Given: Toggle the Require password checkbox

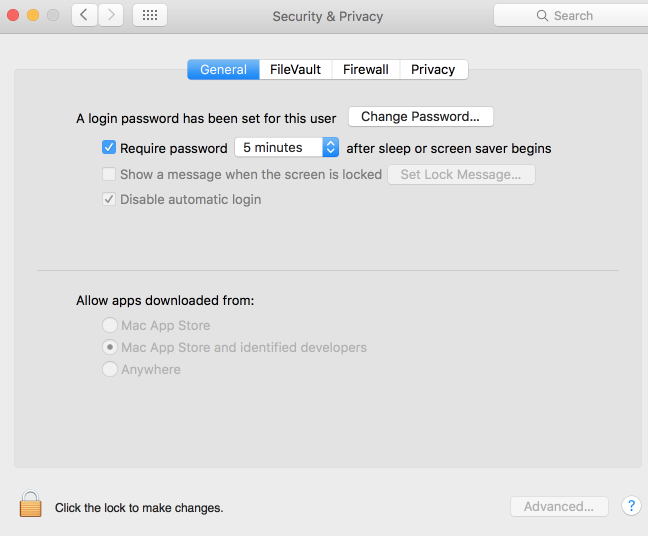Looking at the screenshot, I should pyautogui.click(x=109, y=147).
